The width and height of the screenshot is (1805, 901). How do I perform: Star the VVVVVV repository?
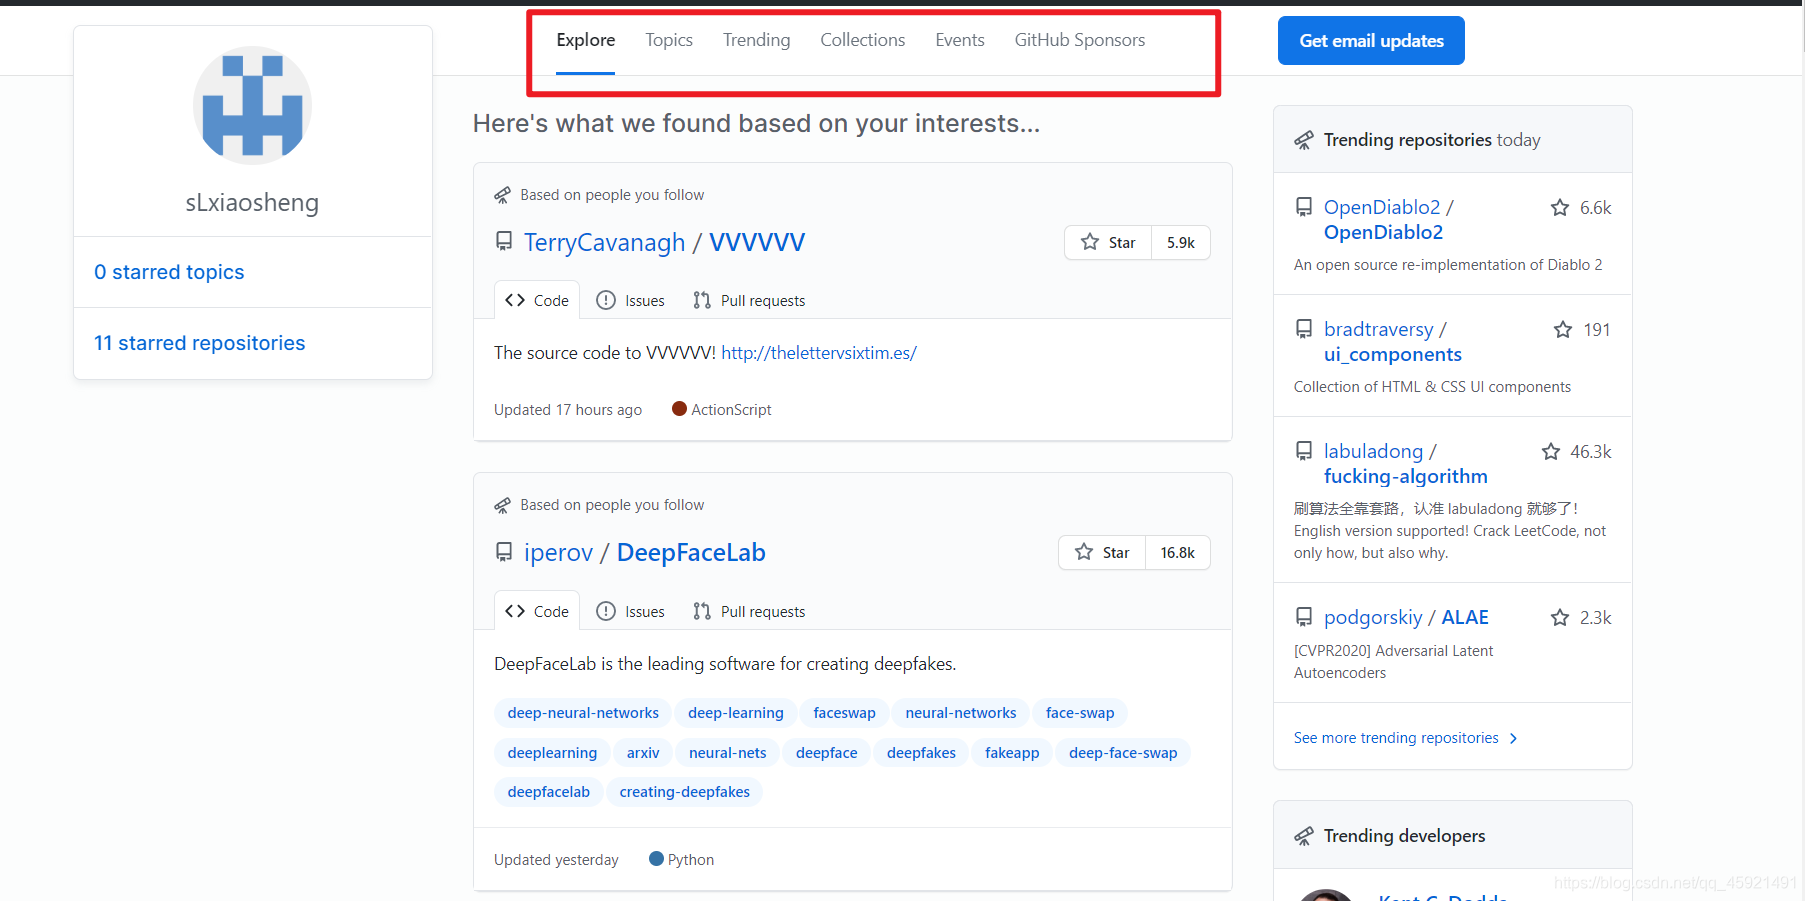[1109, 243]
